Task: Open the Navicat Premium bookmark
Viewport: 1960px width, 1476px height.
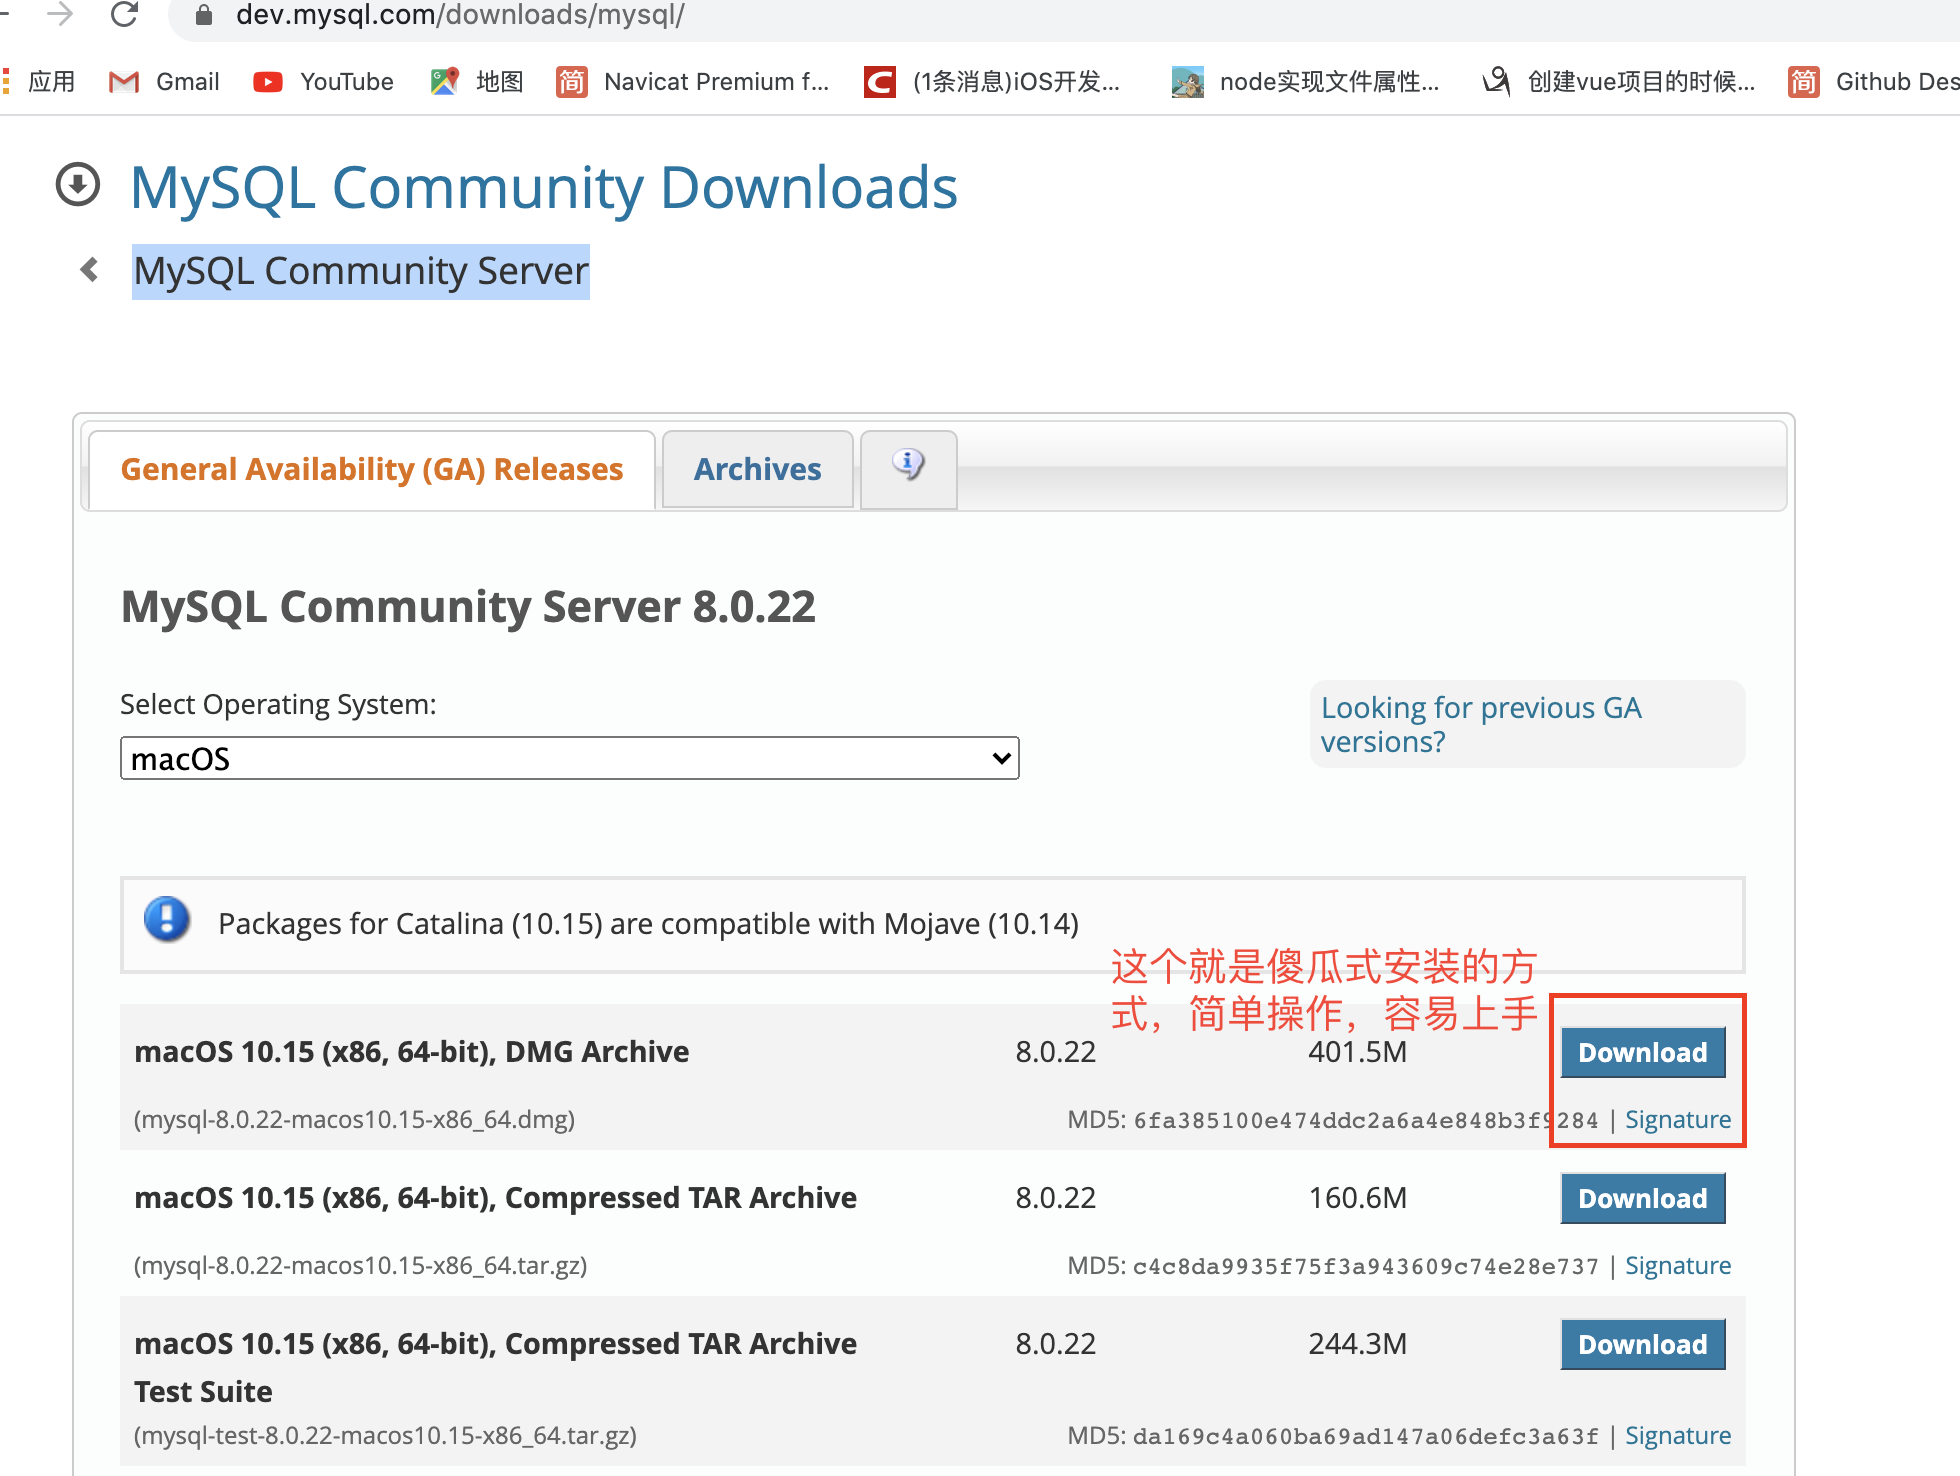Action: [x=693, y=82]
